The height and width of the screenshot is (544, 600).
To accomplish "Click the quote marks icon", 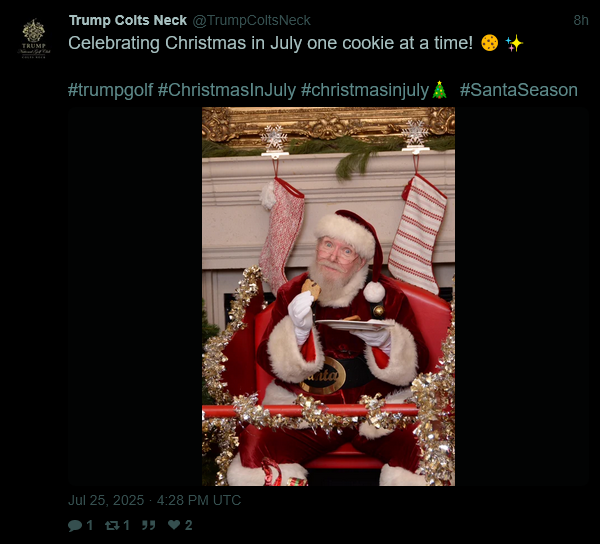I will coord(148,525).
